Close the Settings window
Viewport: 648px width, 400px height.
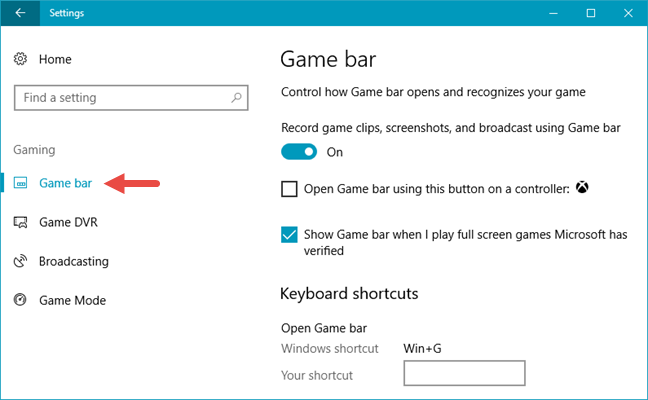[628, 13]
